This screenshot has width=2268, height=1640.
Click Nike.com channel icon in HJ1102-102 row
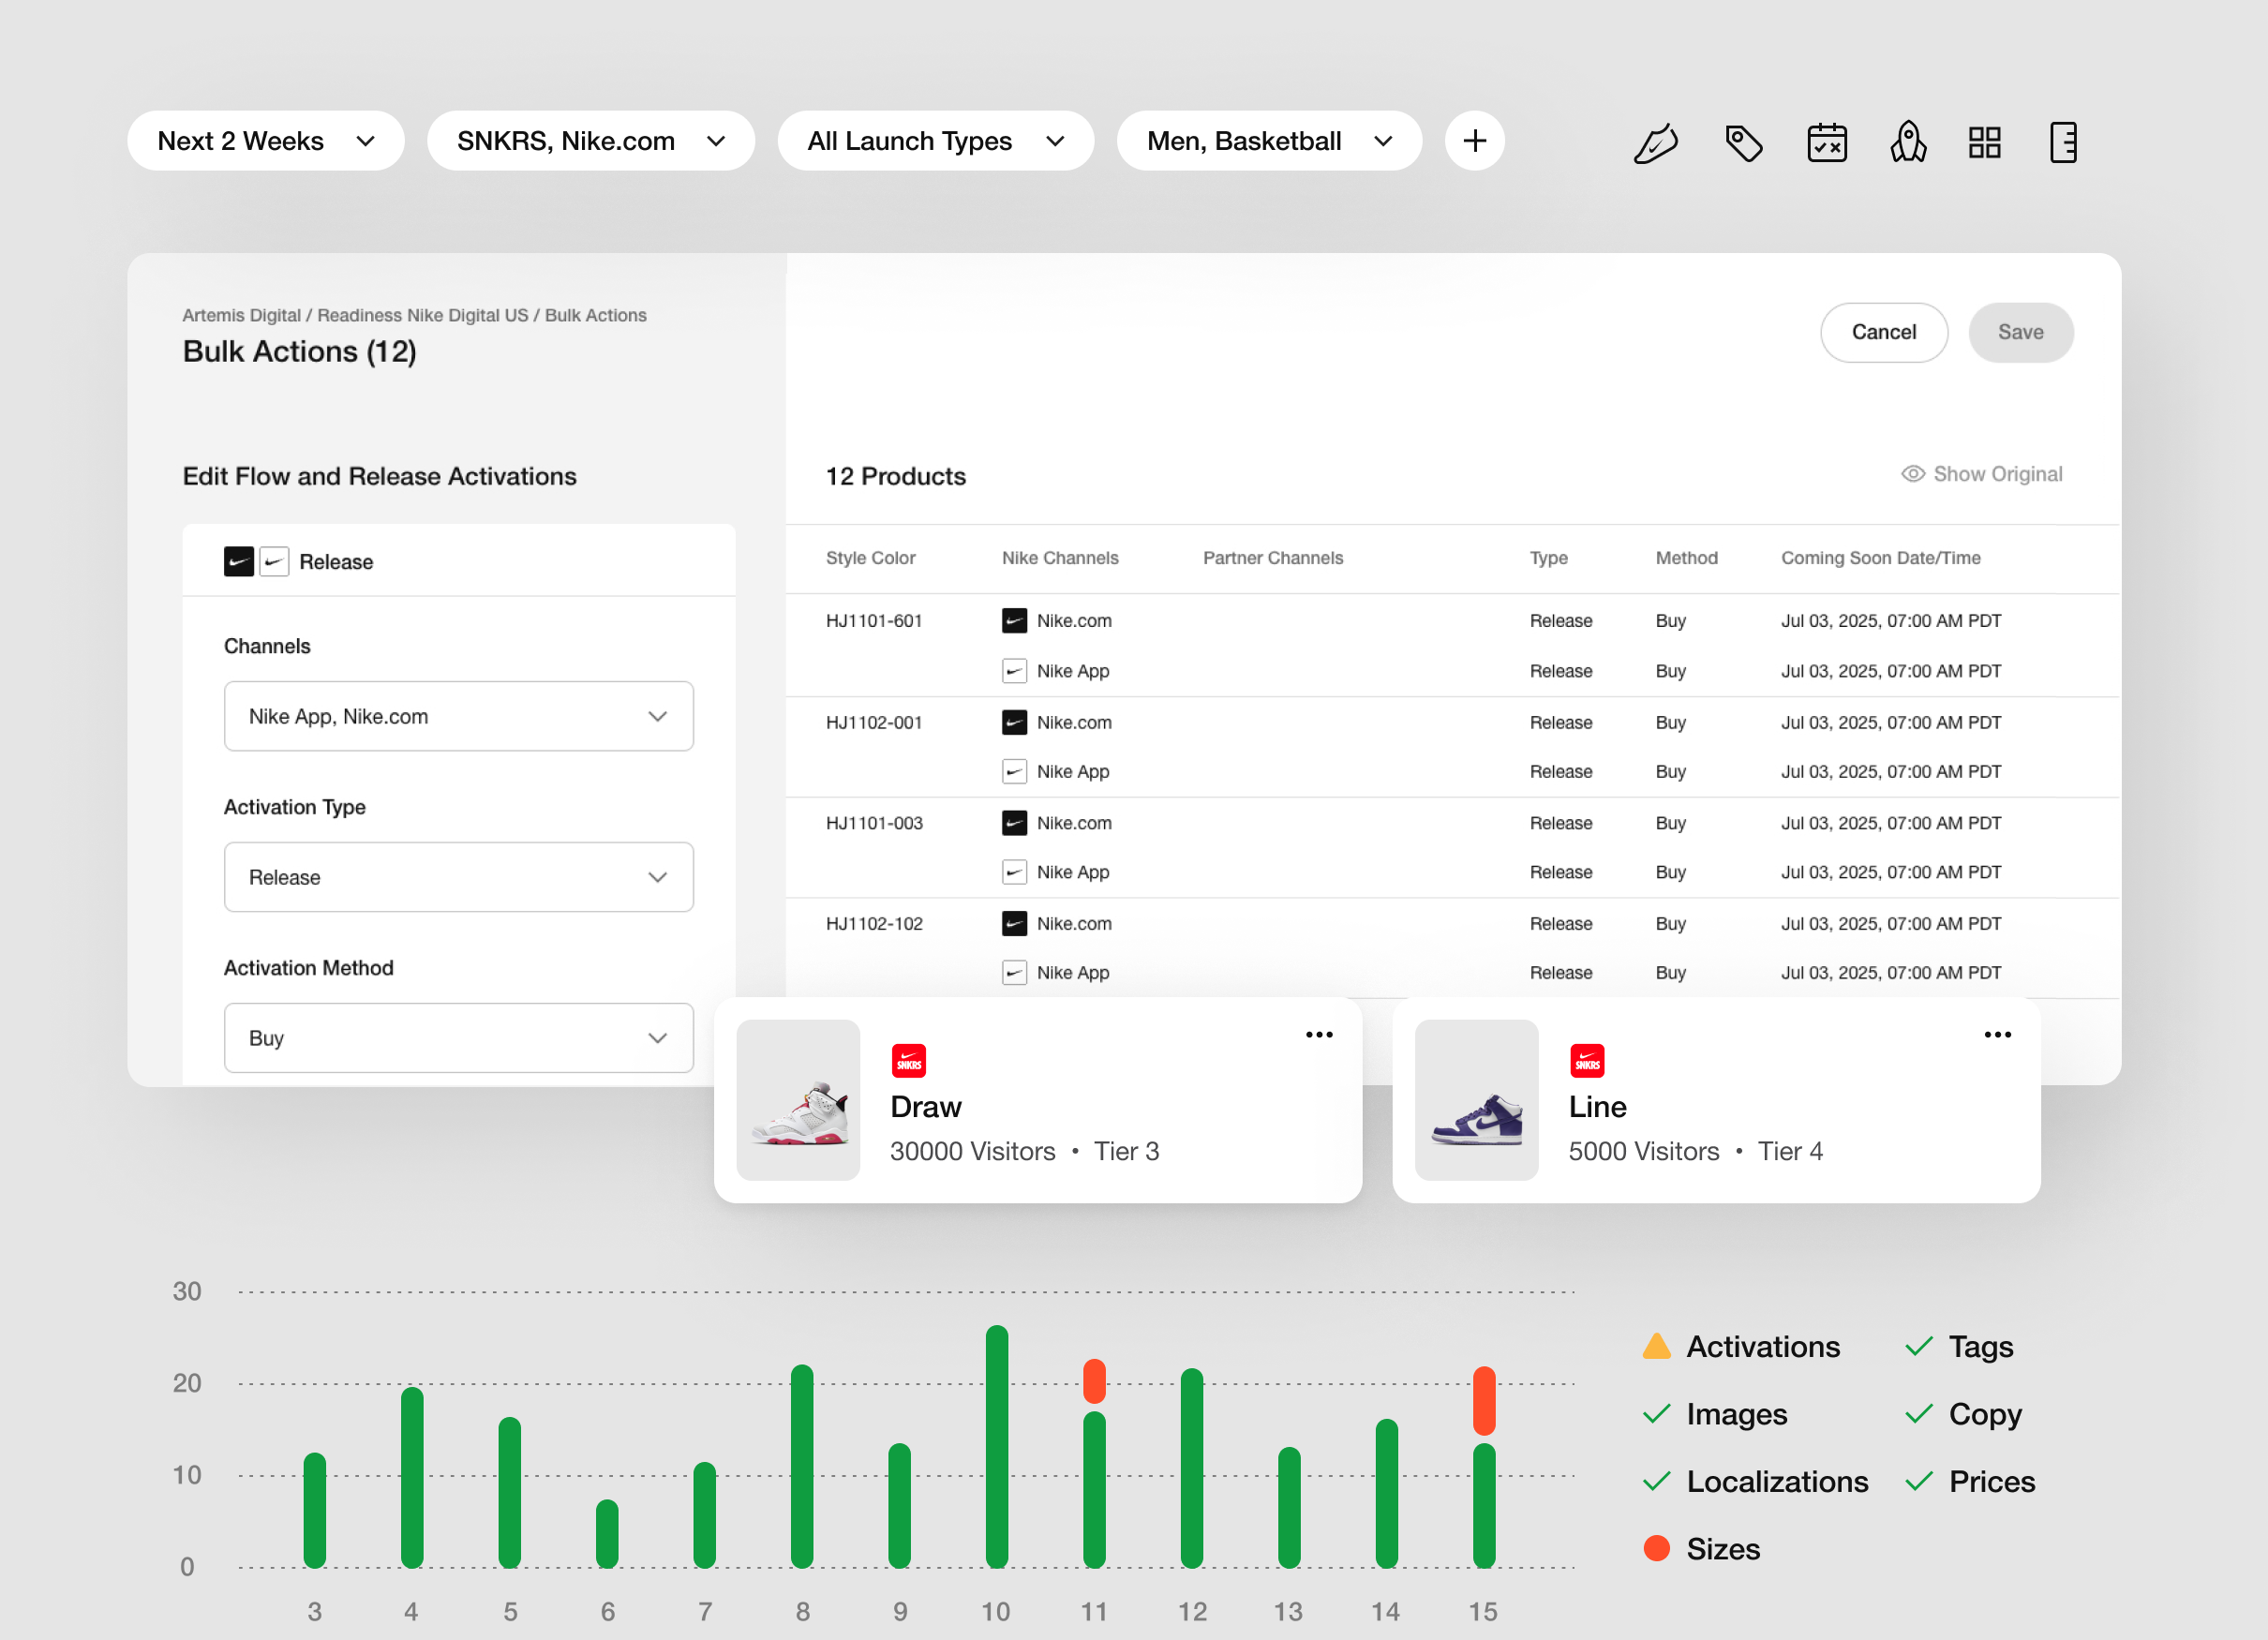point(1014,924)
